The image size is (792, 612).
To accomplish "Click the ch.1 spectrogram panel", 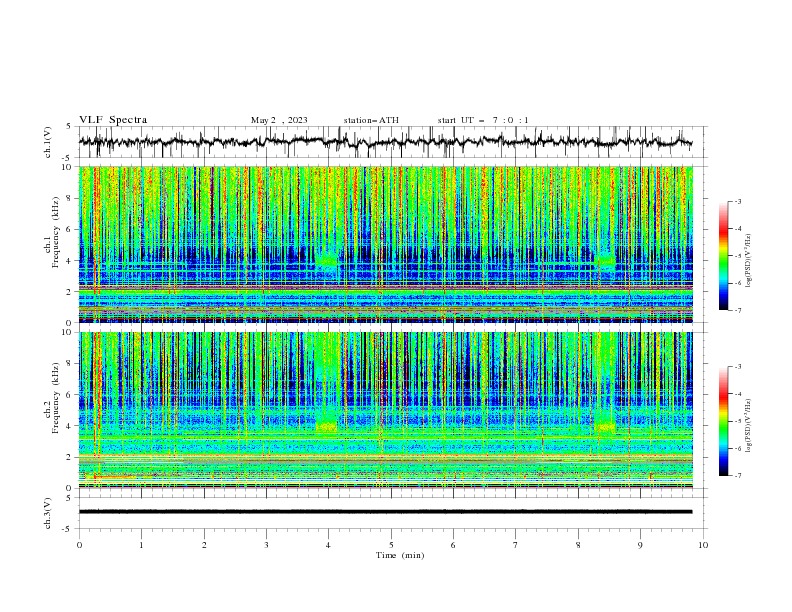I will click(386, 244).
